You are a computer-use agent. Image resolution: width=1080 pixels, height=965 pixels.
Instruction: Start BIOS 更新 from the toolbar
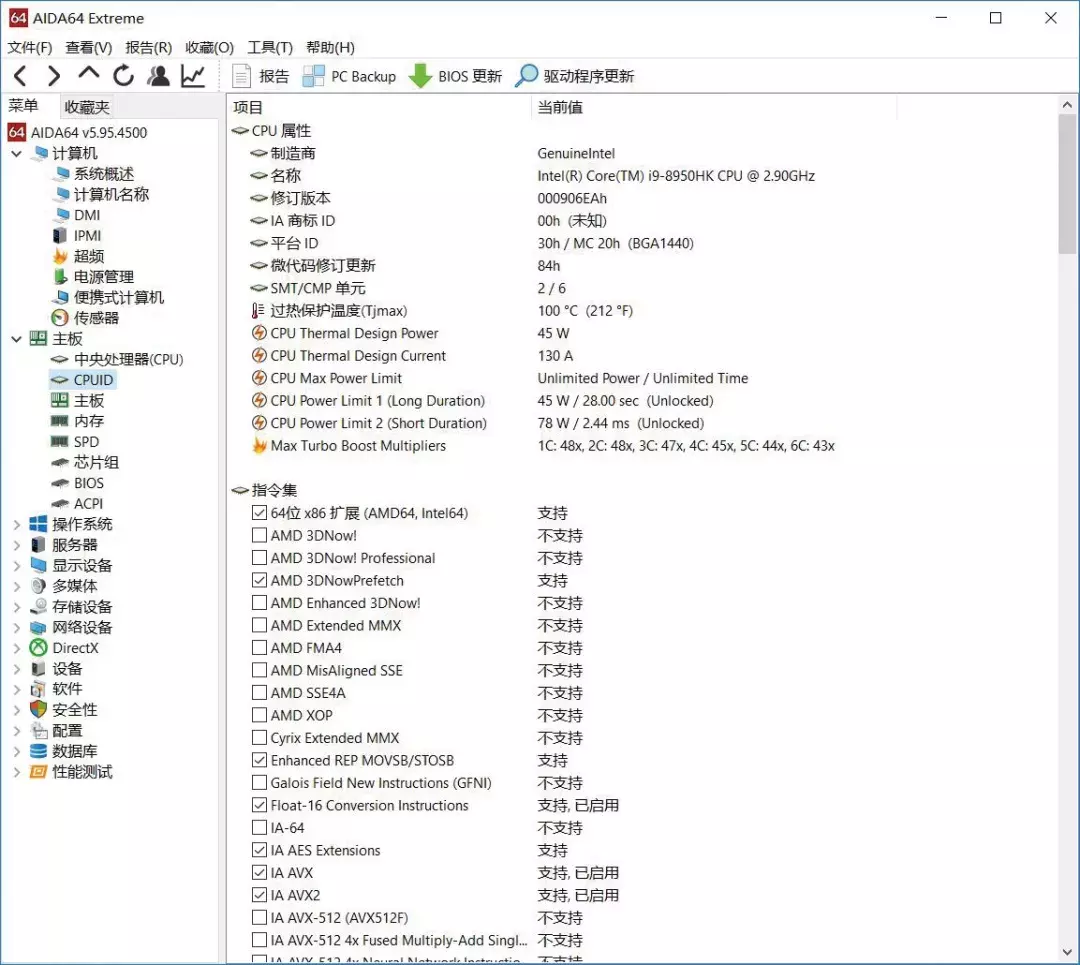(x=455, y=76)
